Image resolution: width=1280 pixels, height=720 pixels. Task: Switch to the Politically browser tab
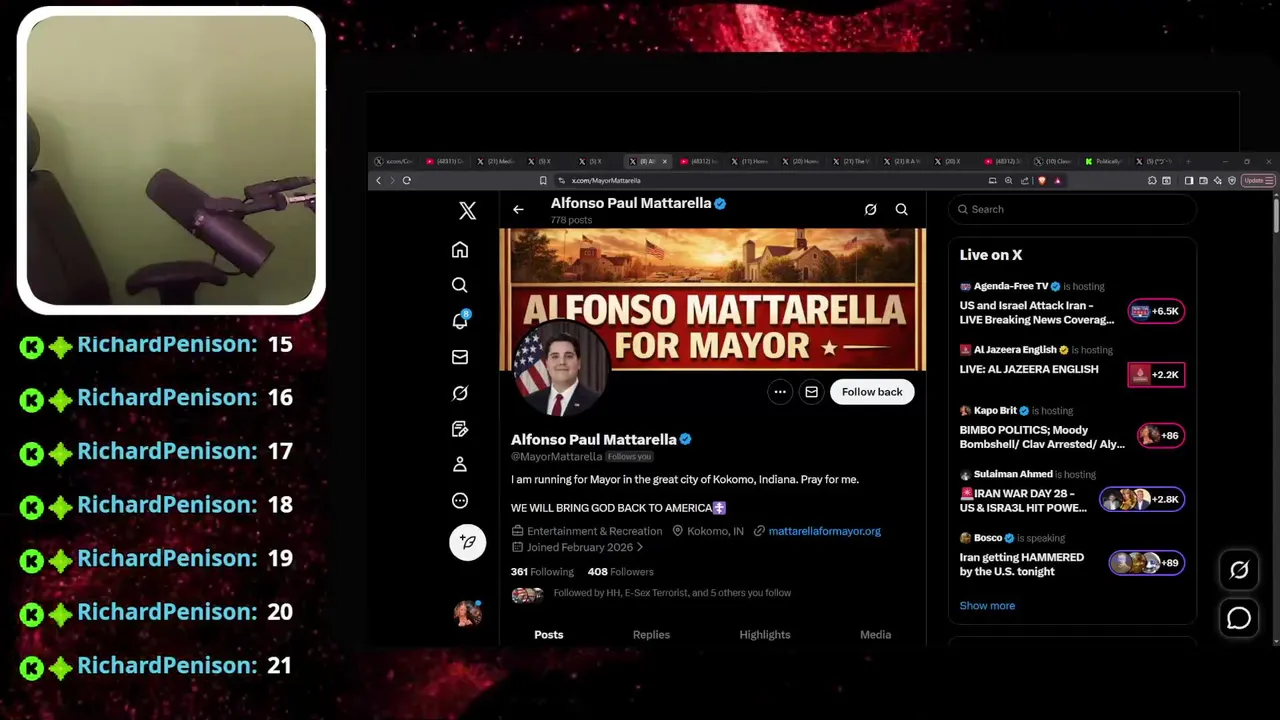point(1106,161)
